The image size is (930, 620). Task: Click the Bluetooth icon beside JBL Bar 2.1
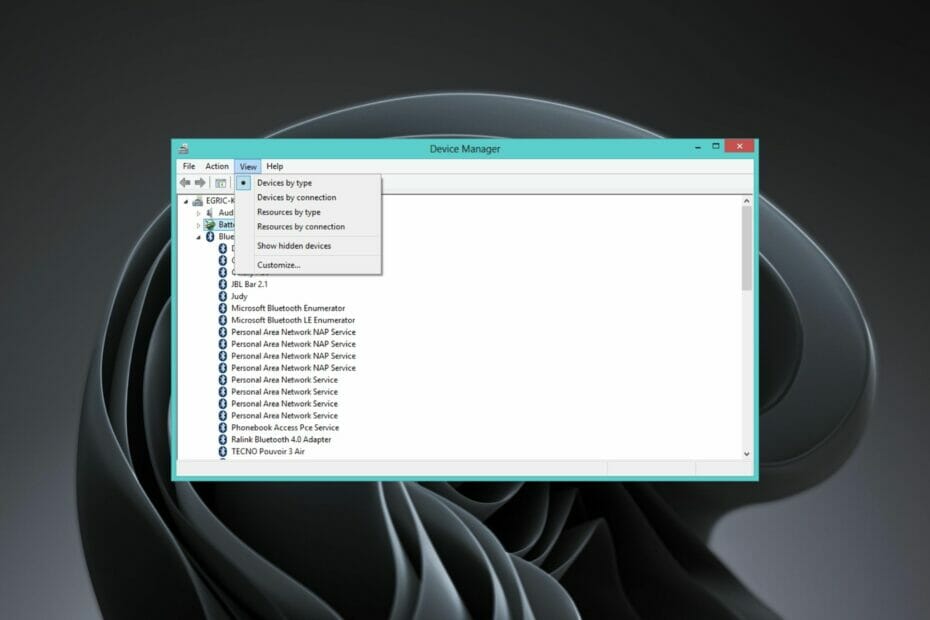[222, 285]
